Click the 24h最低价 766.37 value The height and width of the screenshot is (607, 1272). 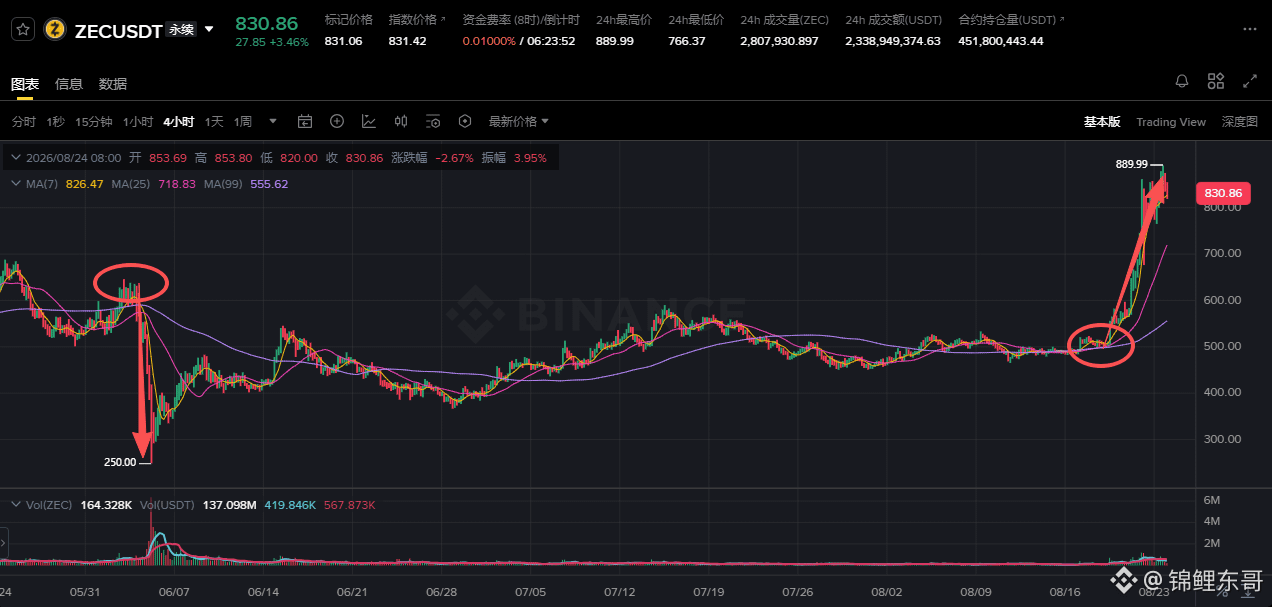(x=687, y=41)
